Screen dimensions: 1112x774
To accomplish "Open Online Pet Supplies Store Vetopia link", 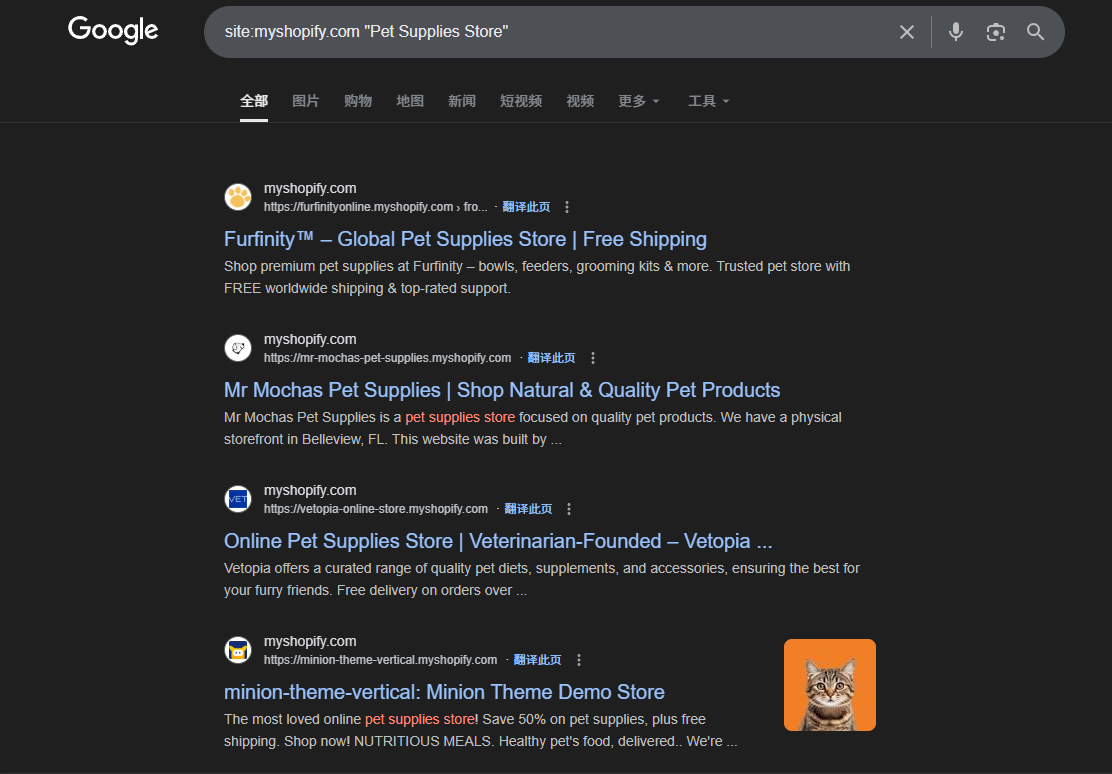I will pyautogui.click(x=498, y=541).
